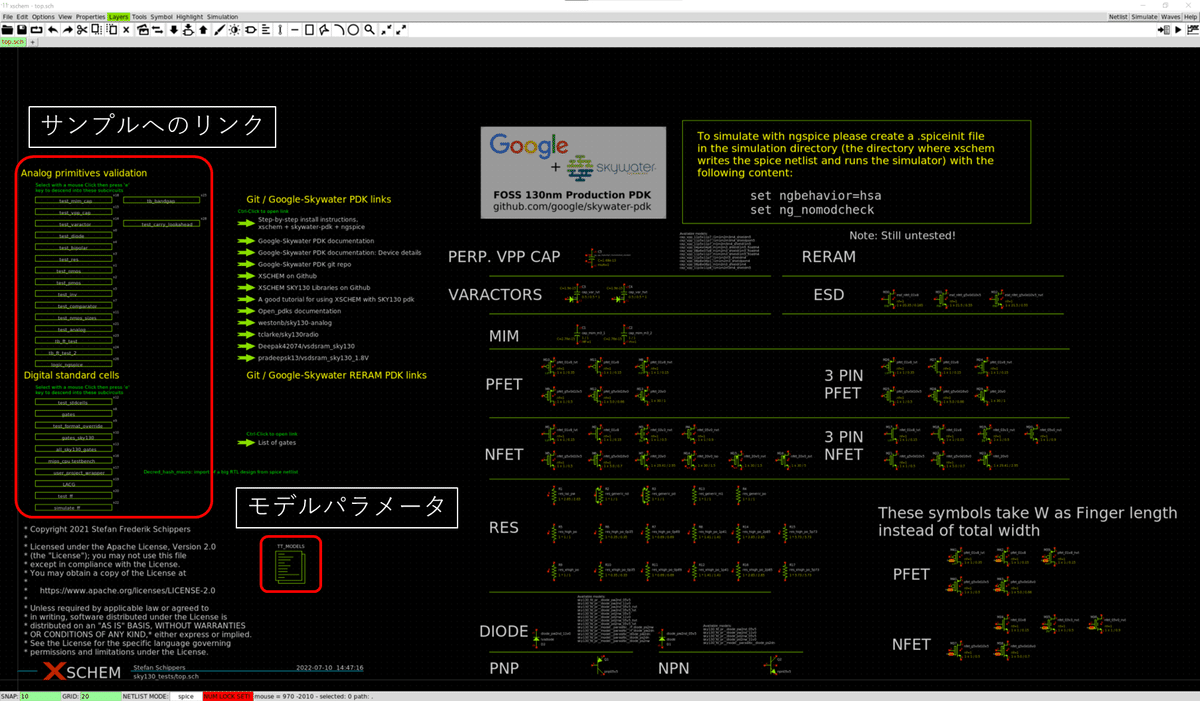Click the Simulate button at top right

coord(1144,17)
